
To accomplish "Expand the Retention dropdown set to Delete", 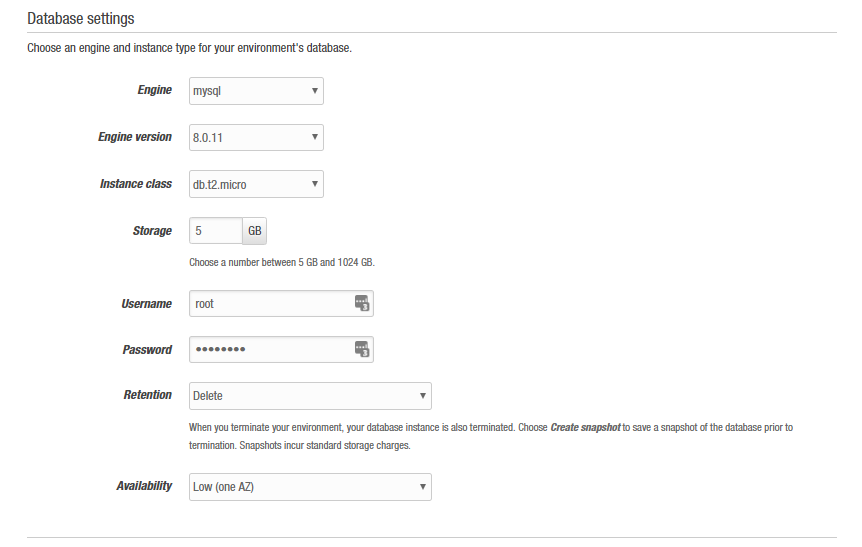I will click(x=310, y=396).
